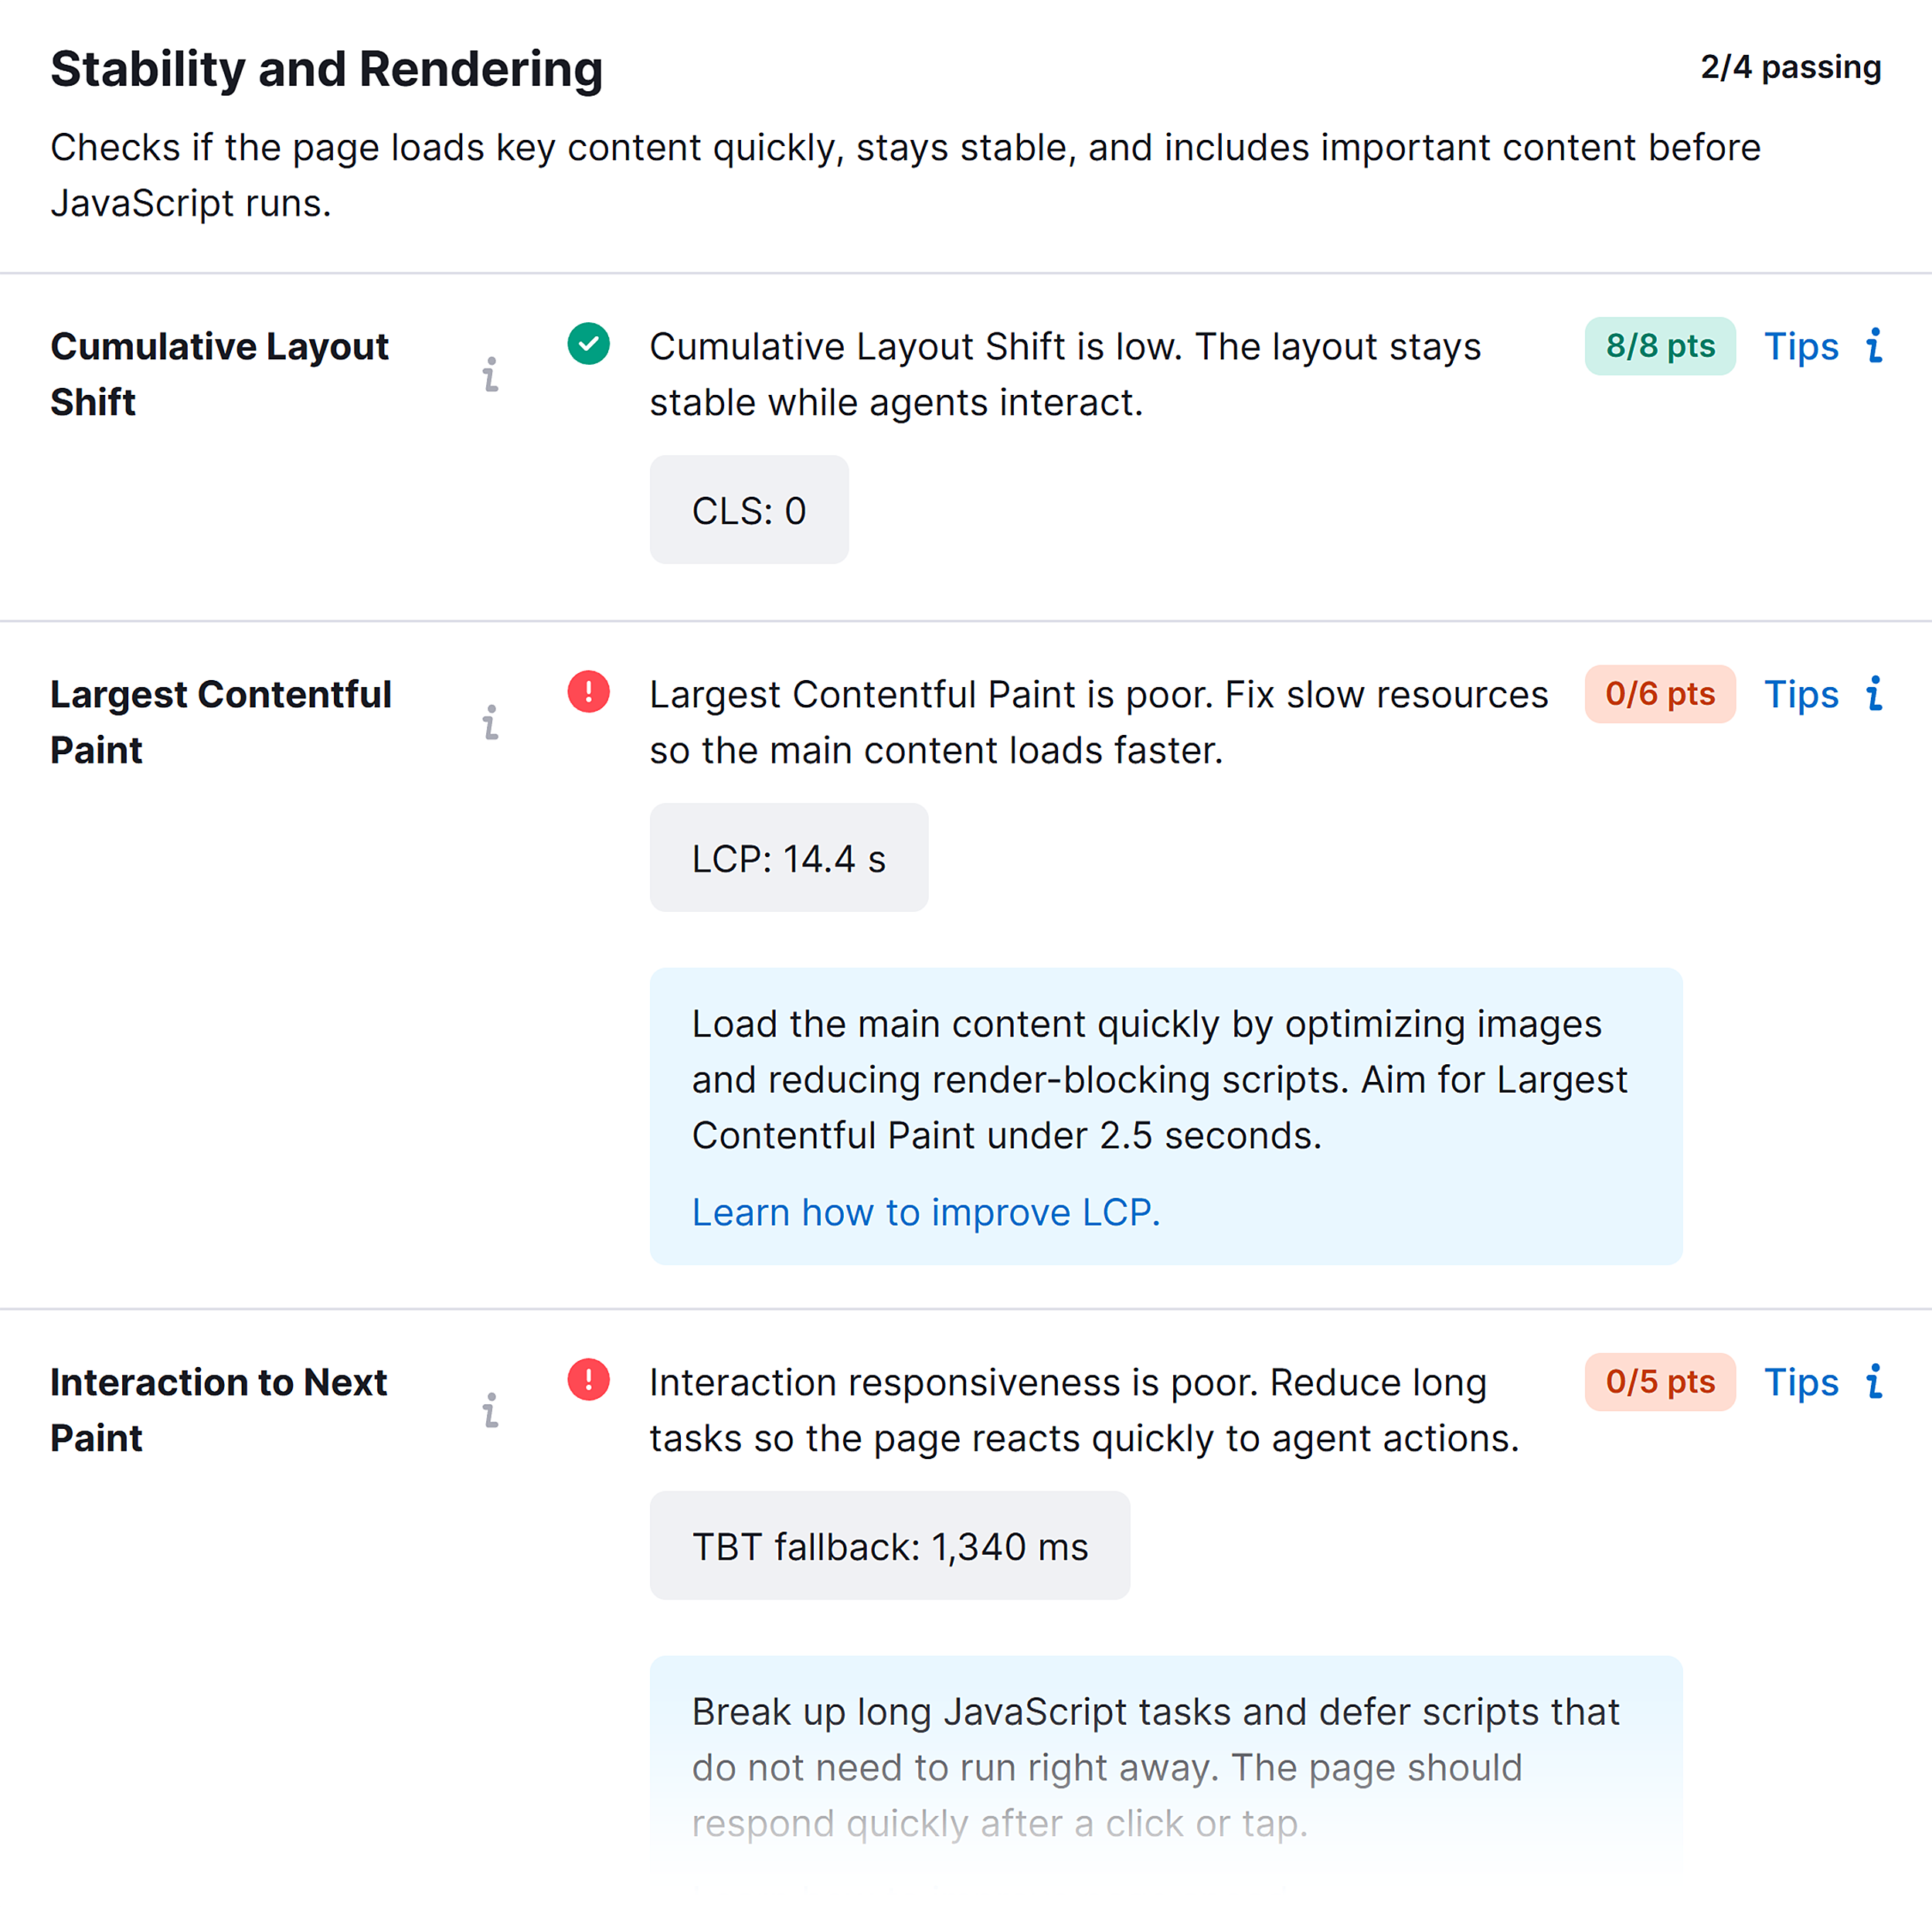Click the 'Interaction to Next Paint' row title
This screenshot has width=1932, height=1908.
(219, 1410)
